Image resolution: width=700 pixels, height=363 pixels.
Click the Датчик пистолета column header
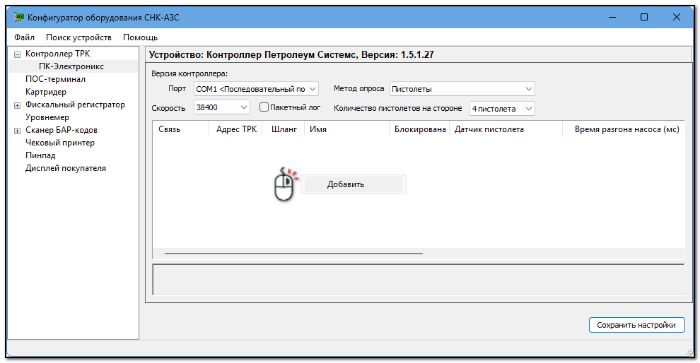pyautogui.click(x=506, y=129)
